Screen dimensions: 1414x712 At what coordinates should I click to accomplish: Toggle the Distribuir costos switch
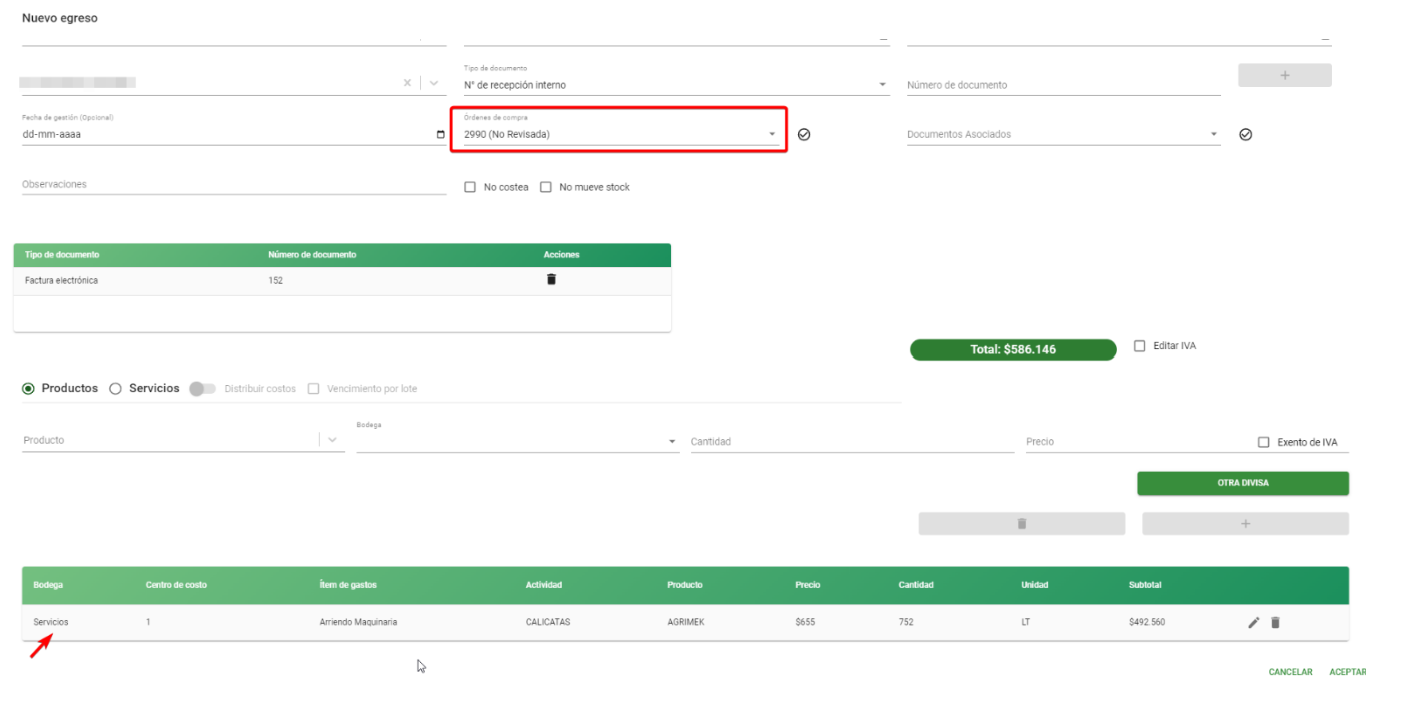202,388
